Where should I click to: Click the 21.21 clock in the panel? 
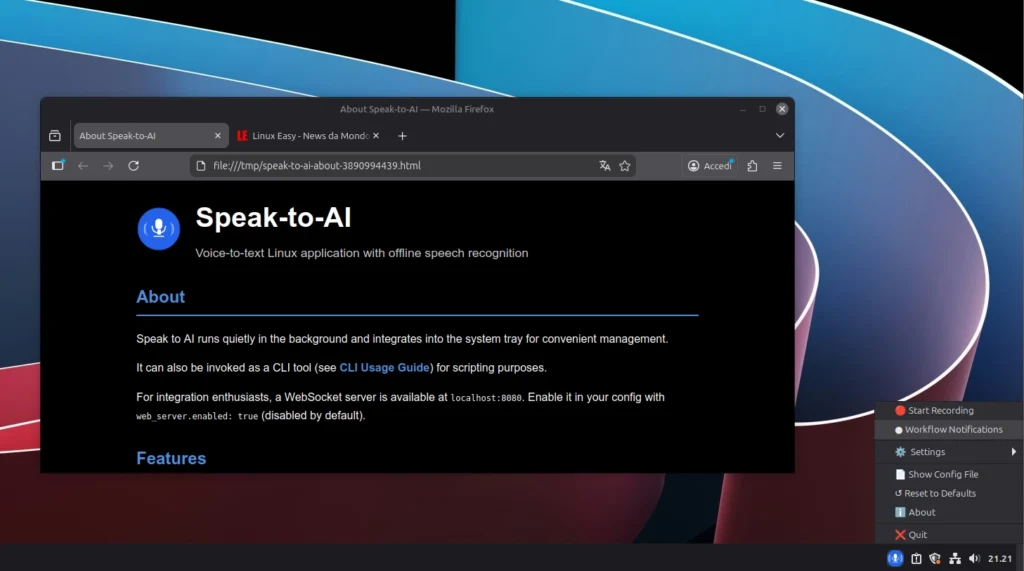(1000, 559)
